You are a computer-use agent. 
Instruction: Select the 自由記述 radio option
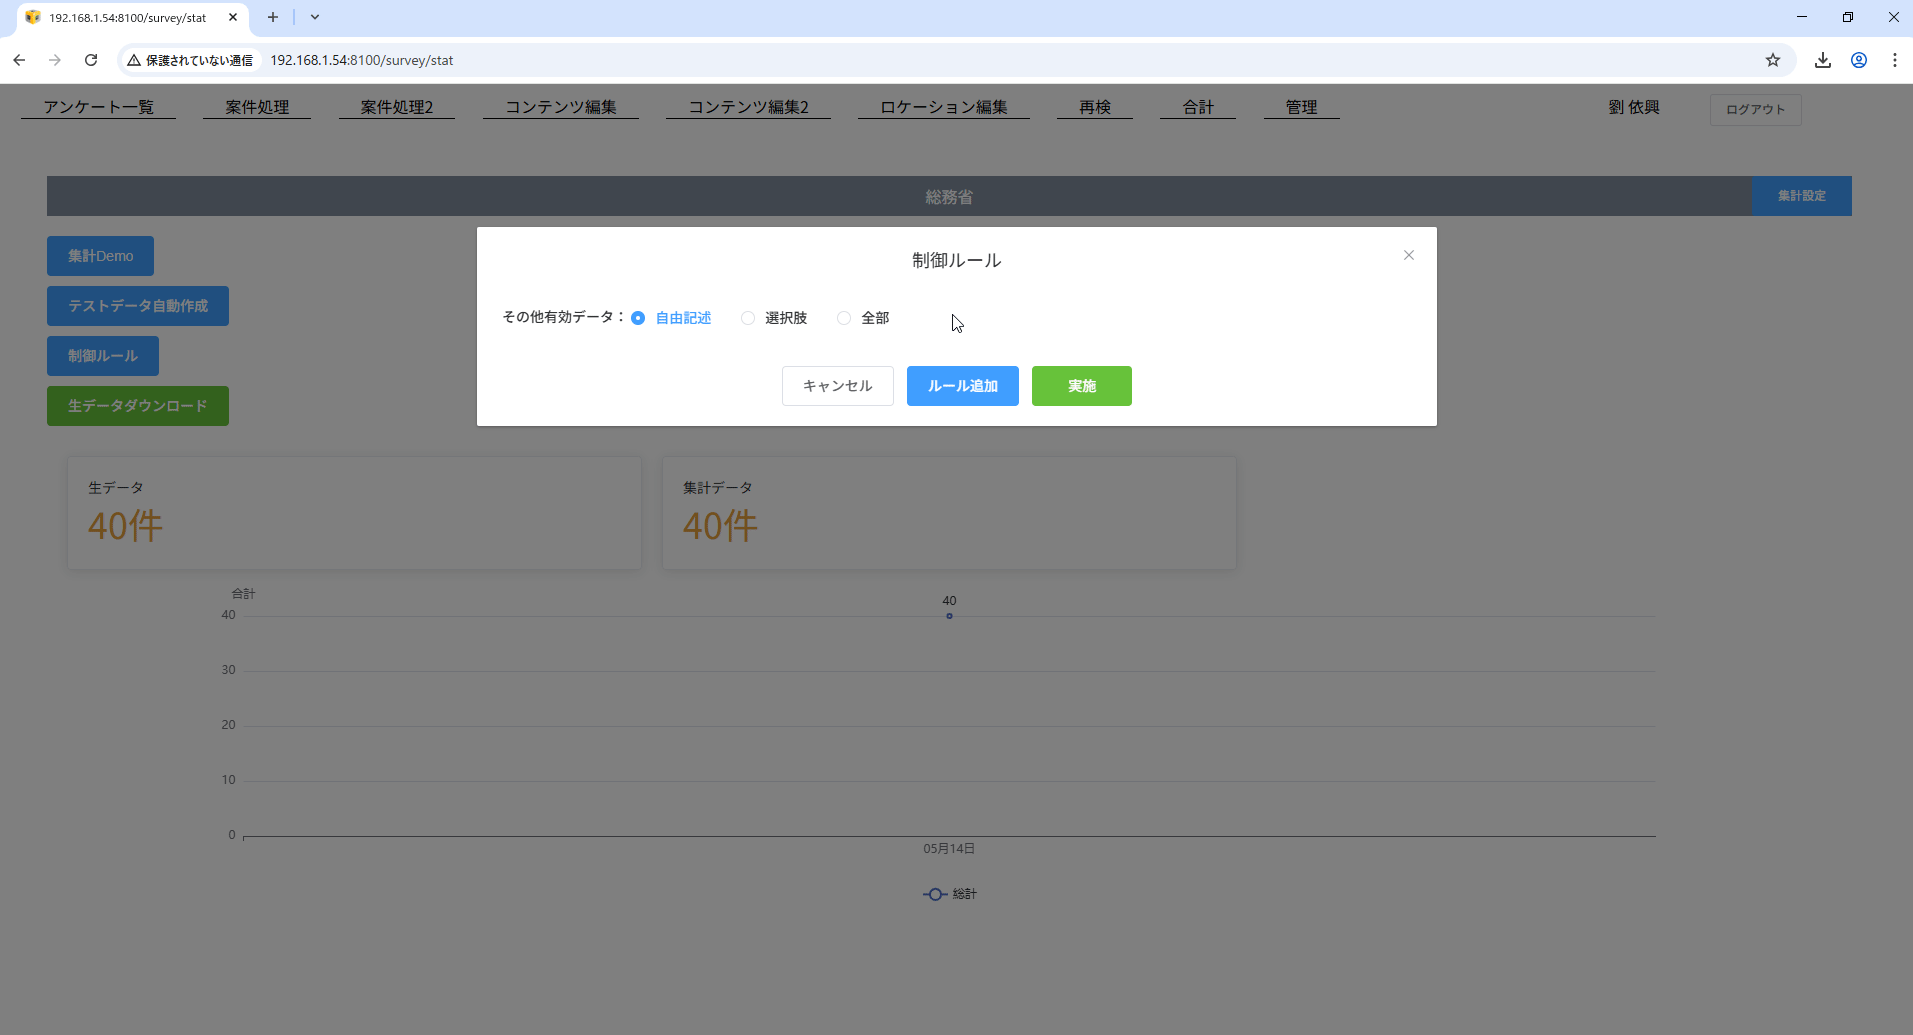pos(638,317)
